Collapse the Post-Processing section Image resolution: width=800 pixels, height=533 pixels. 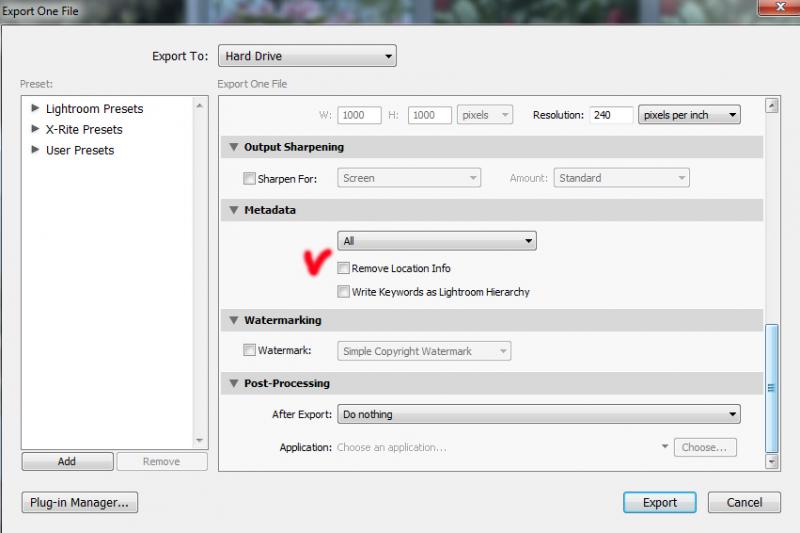pyautogui.click(x=234, y=383)
